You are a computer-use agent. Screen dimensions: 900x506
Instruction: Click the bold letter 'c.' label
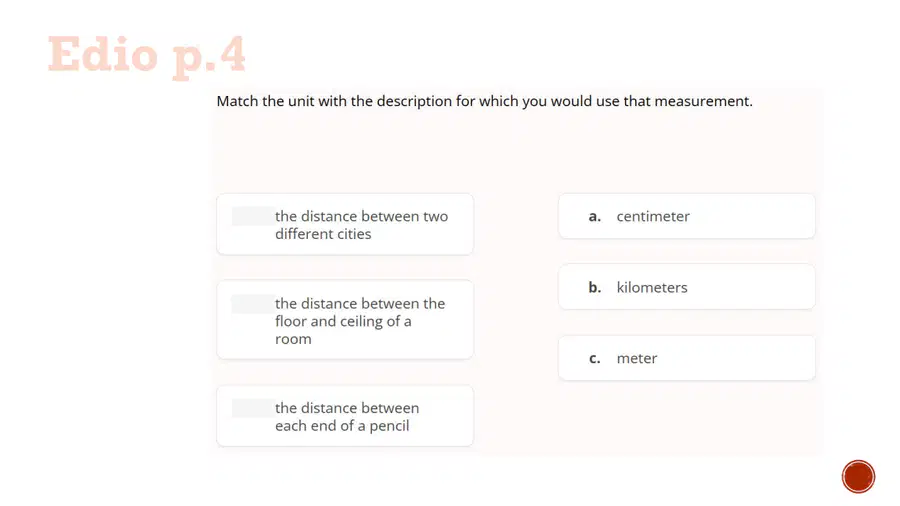click(595, 359)
